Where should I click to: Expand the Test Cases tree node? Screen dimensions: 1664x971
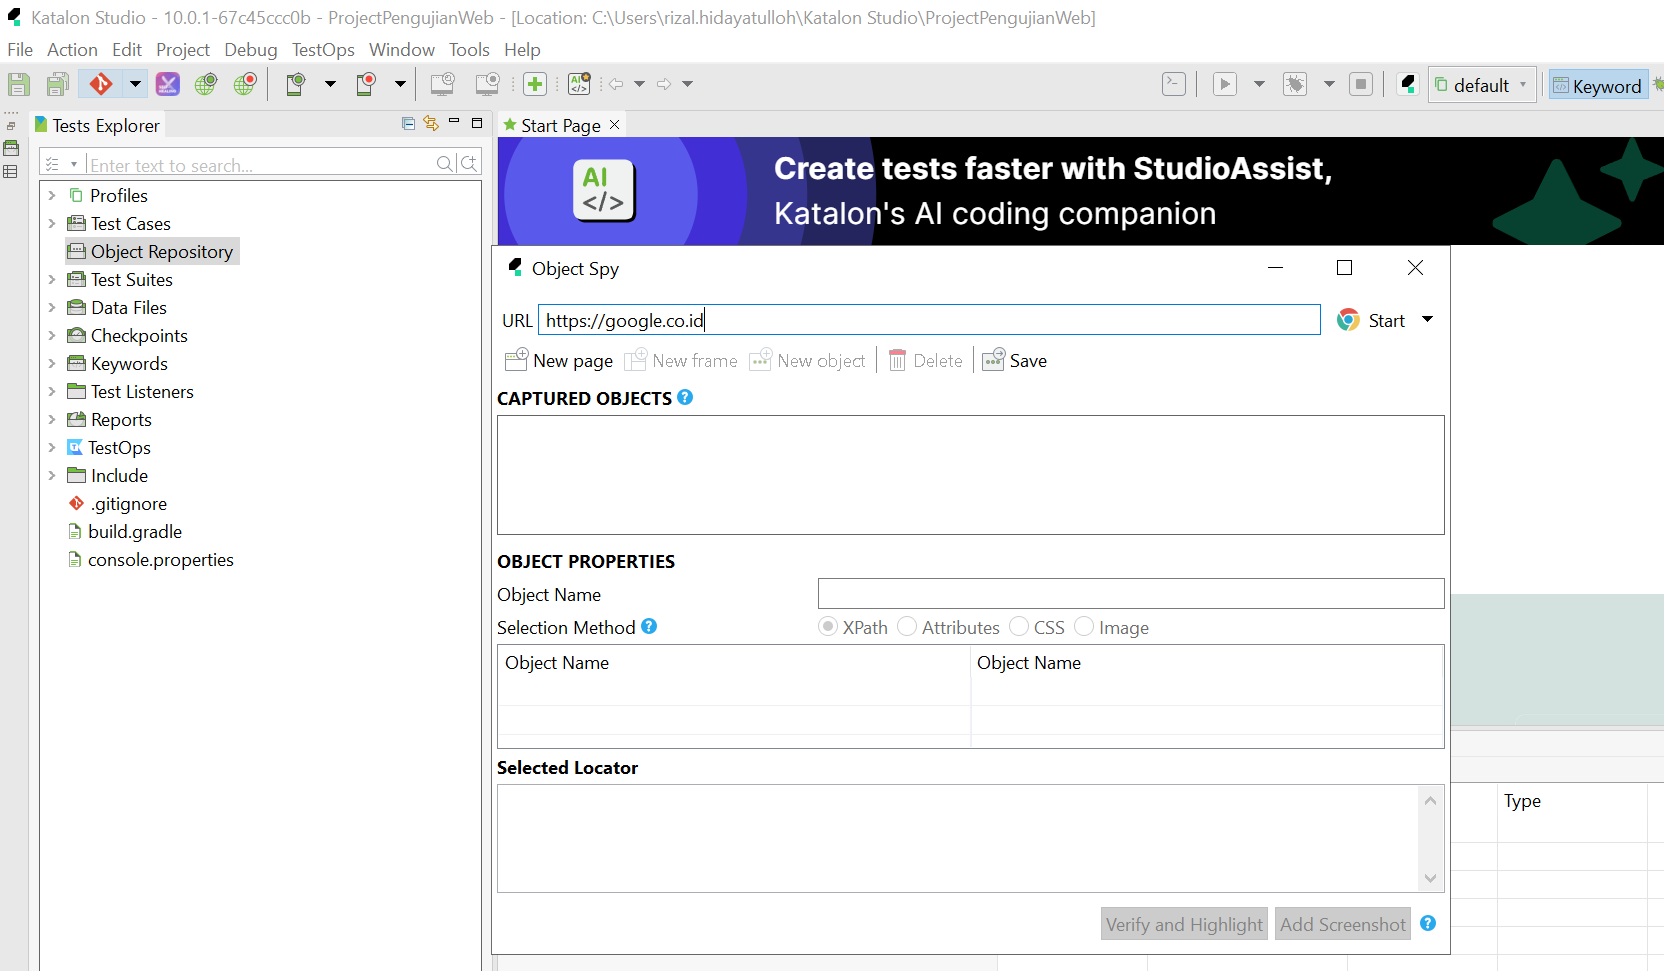click(52, 223)
